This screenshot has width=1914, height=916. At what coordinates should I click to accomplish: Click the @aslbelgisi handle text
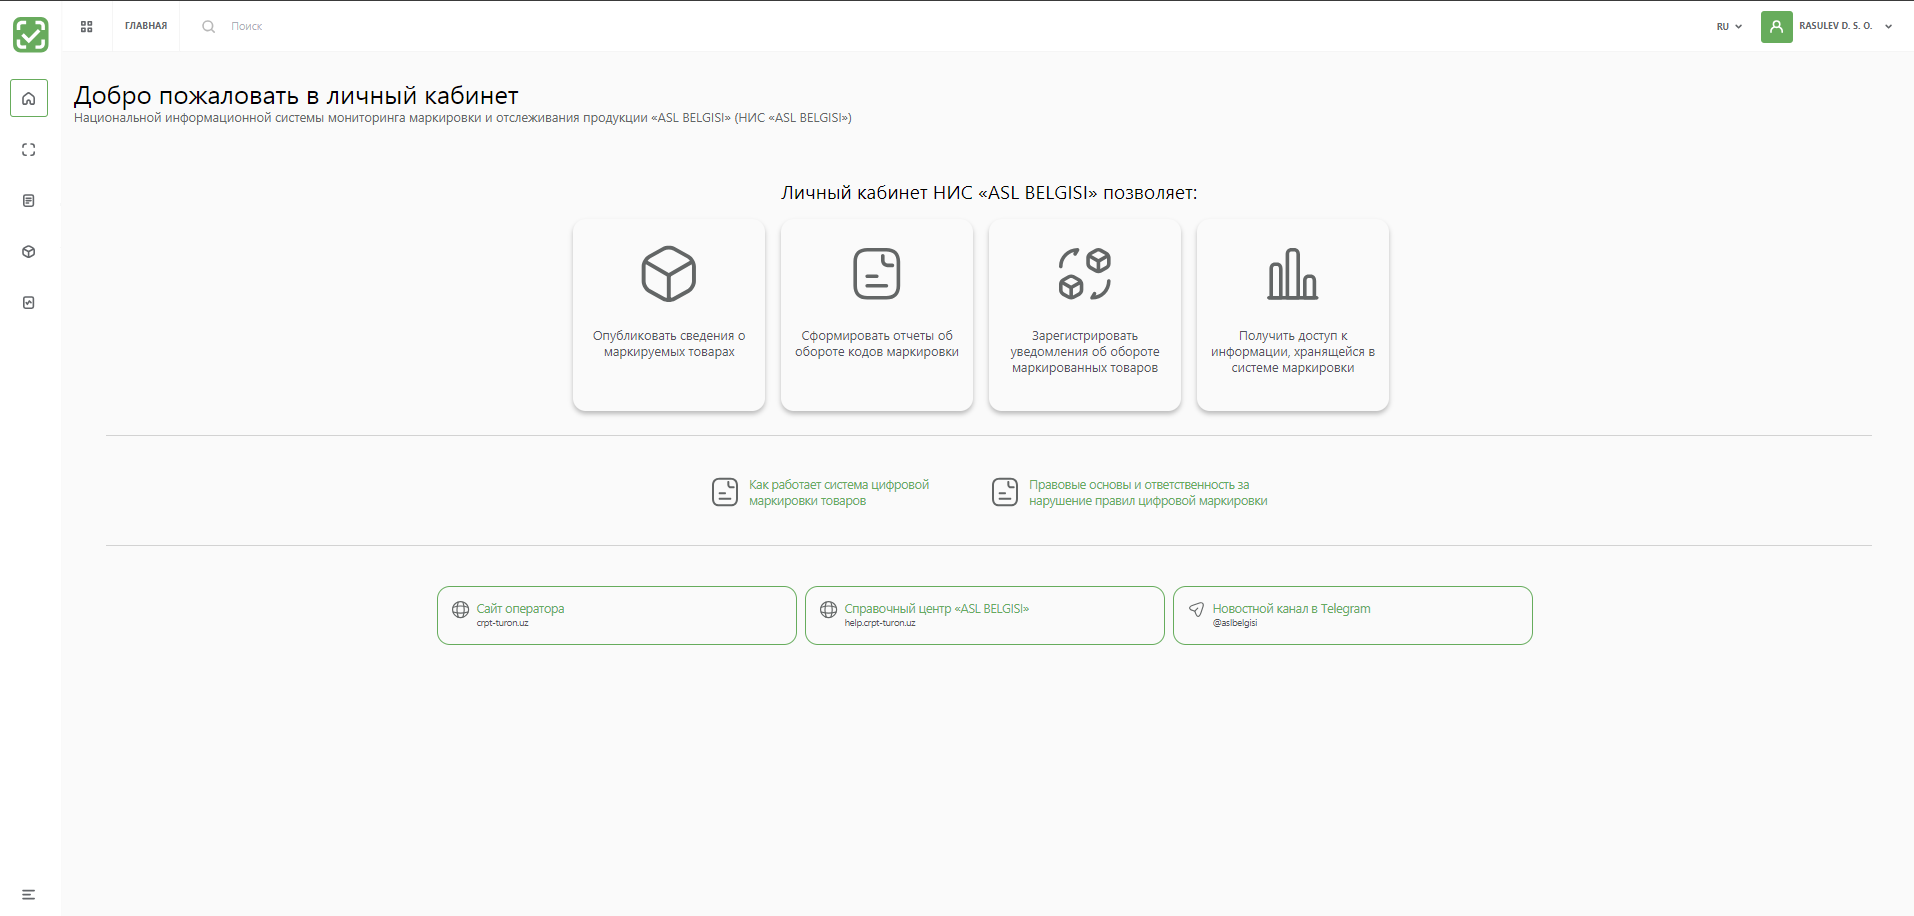point(1235,623)
